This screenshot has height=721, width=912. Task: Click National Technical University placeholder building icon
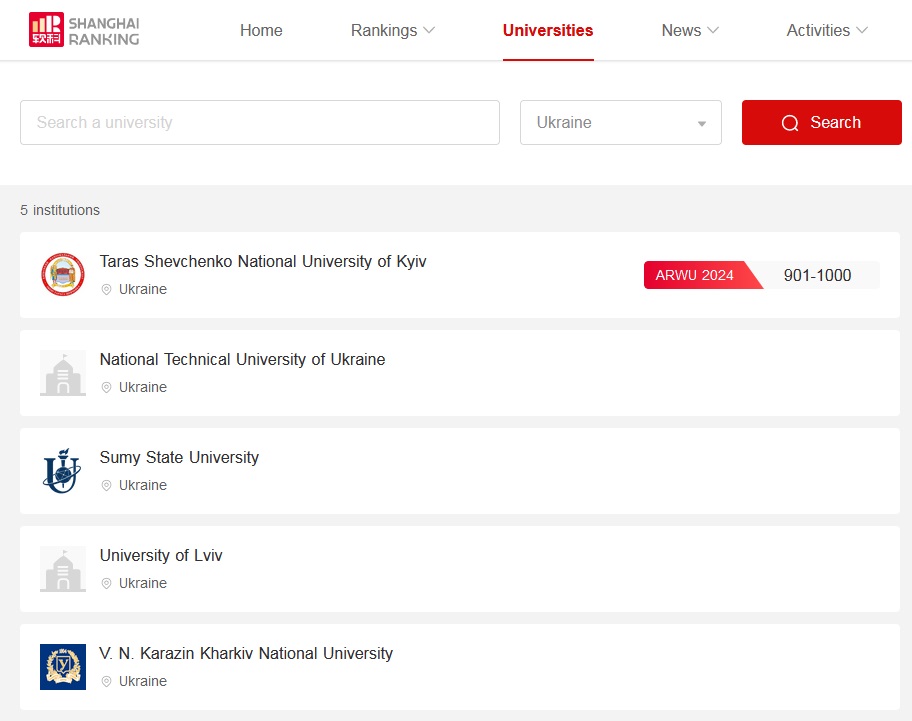(63, 373)
